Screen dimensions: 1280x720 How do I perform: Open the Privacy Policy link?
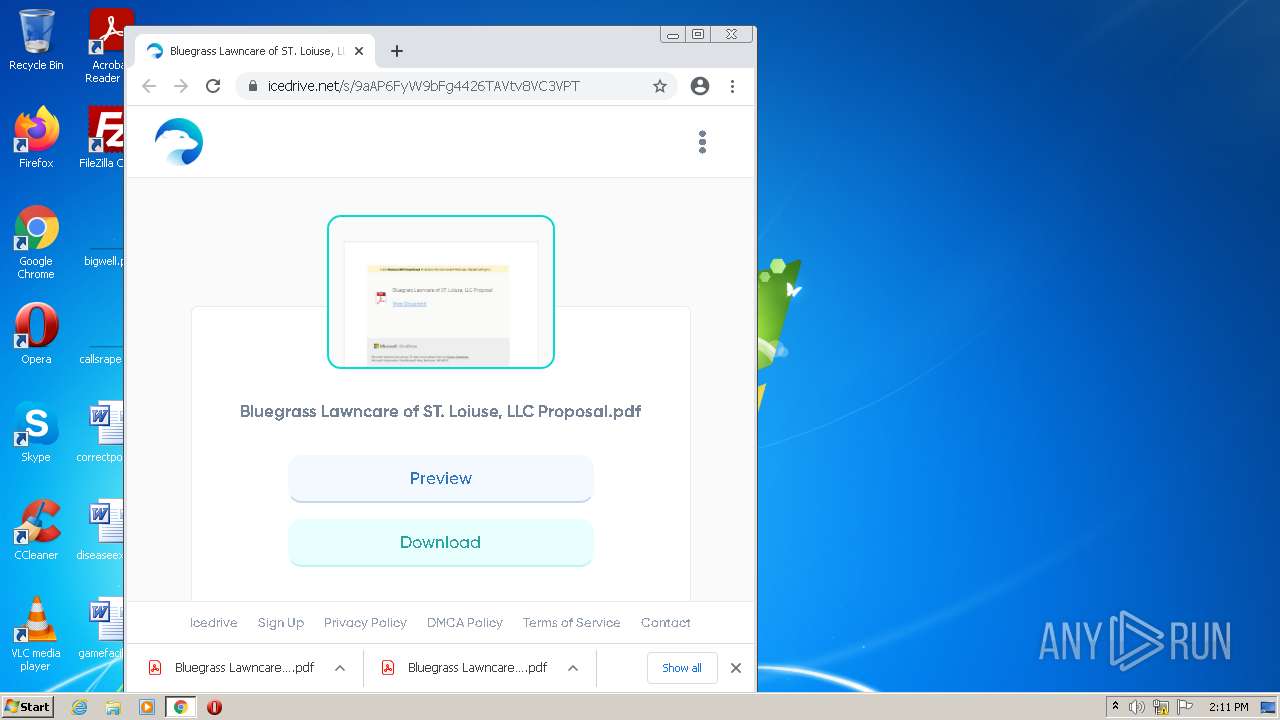[x=365, y=622]
